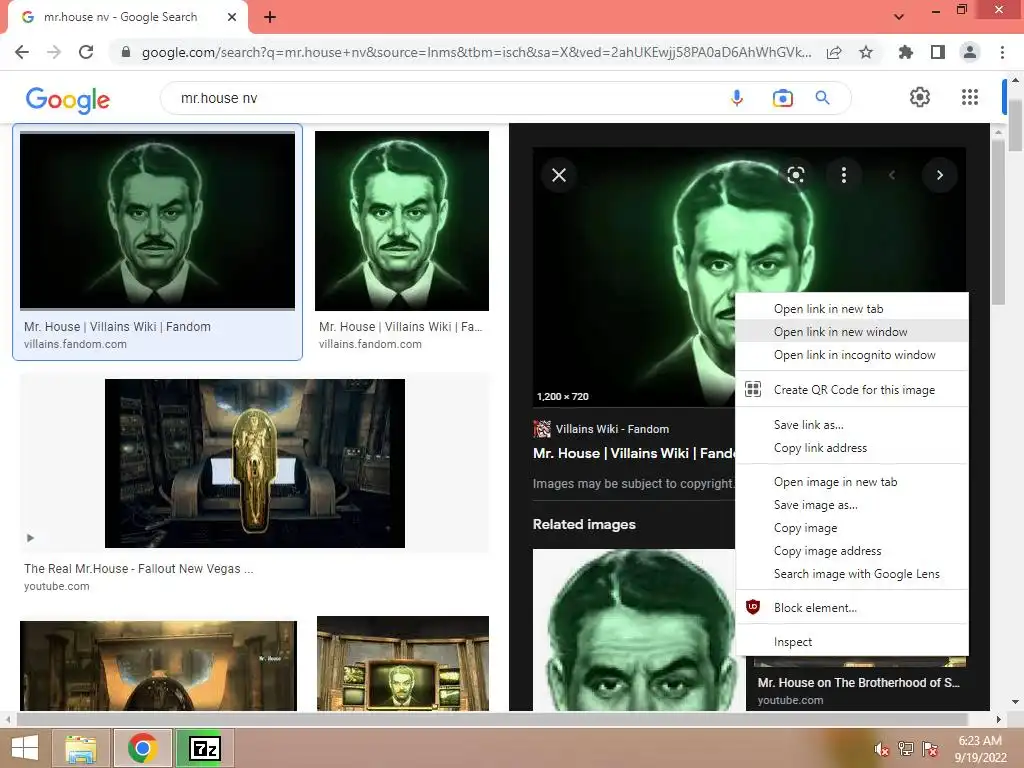The image size is (1024, 768).
Task: Click villains.fandom.com under first result
Action: 75,344
